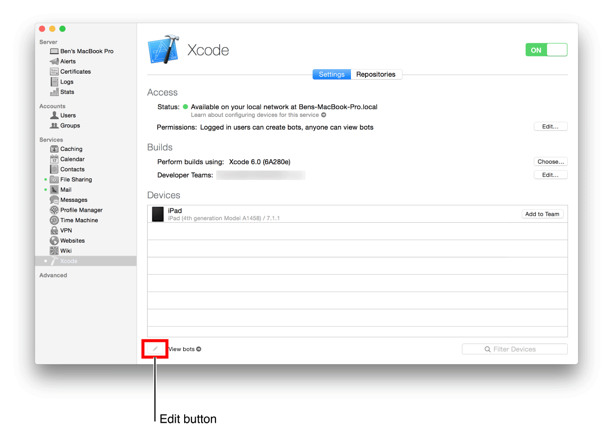Open the Stats chart icon

54,92
